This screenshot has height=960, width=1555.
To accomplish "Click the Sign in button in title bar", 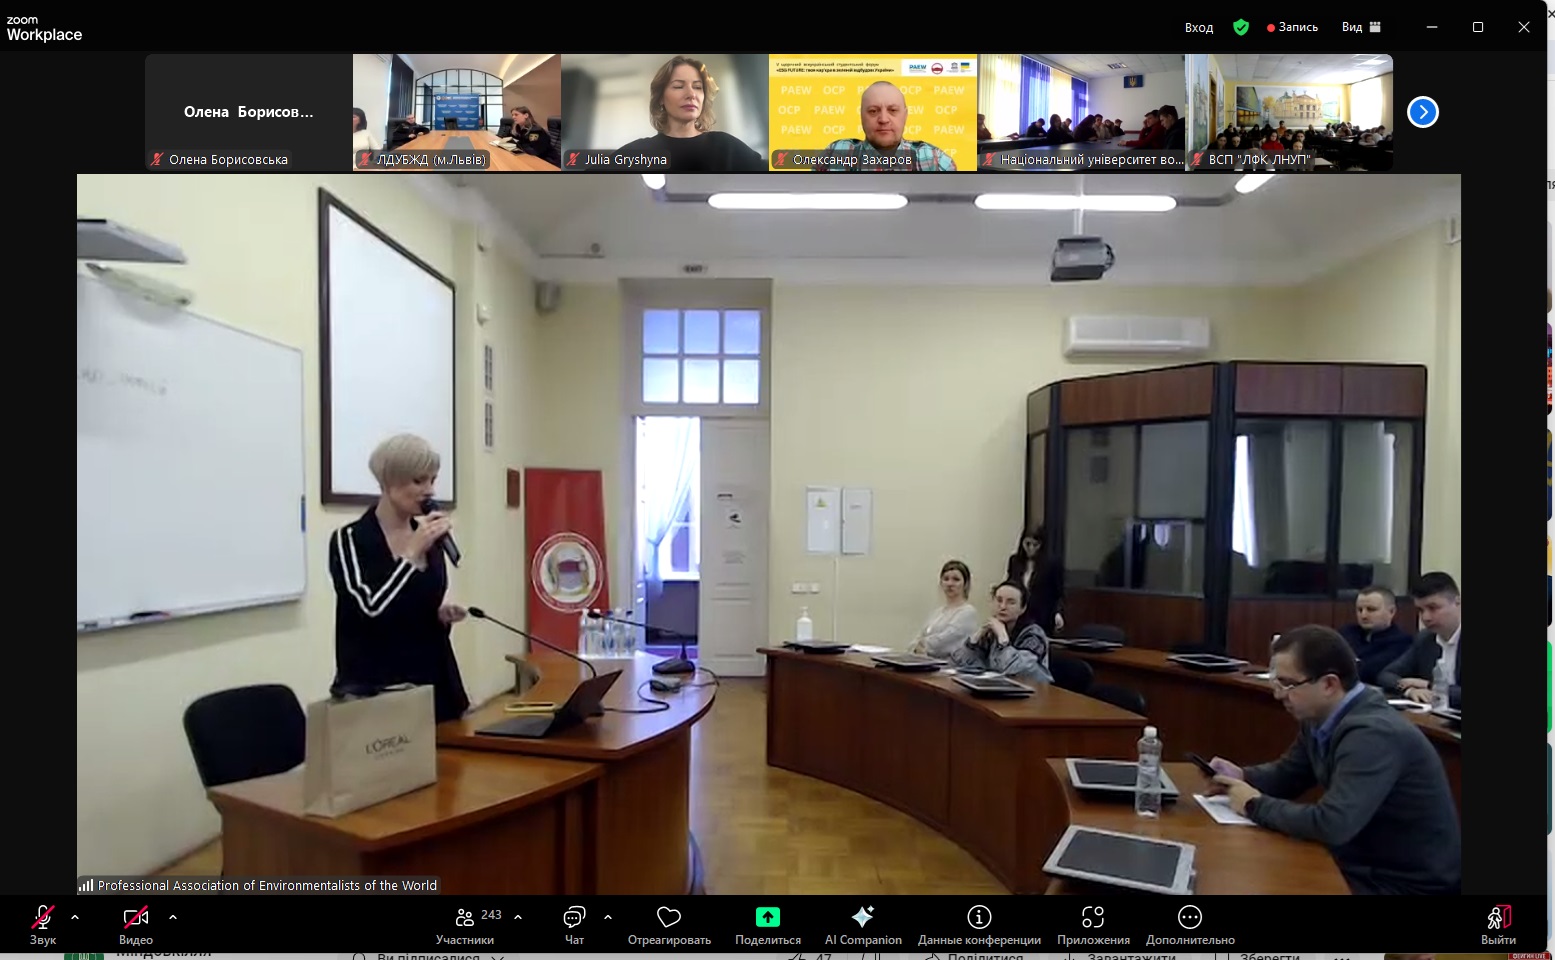I will click(1198, 27).
